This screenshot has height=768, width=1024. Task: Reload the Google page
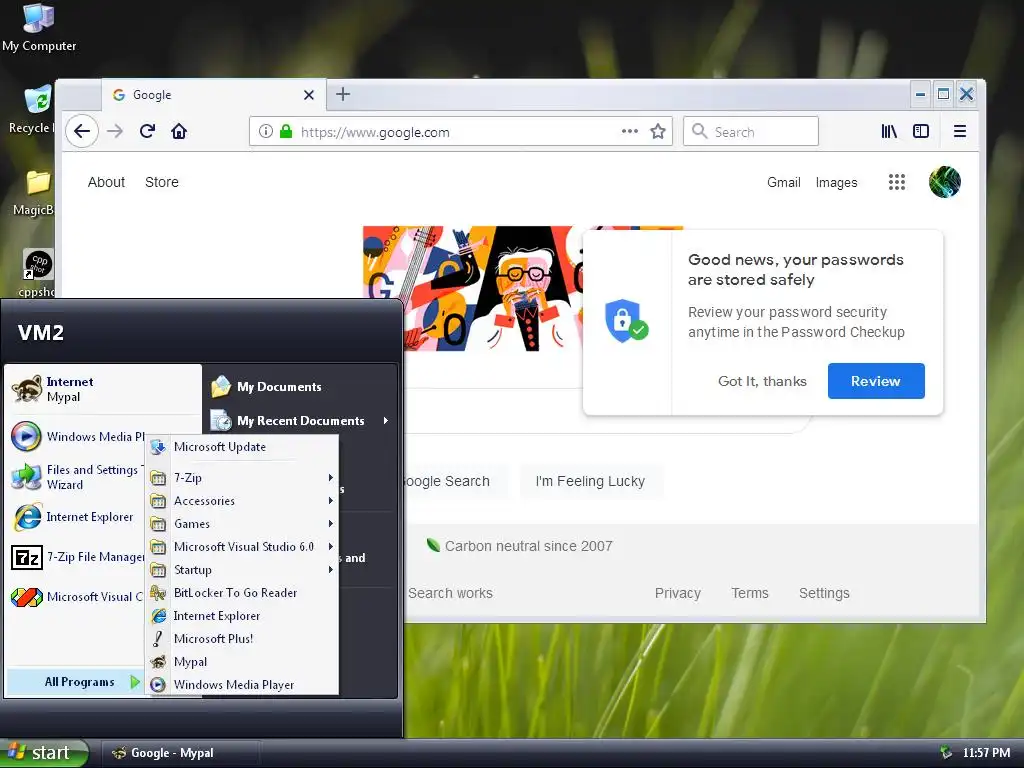tap(148, 131)
